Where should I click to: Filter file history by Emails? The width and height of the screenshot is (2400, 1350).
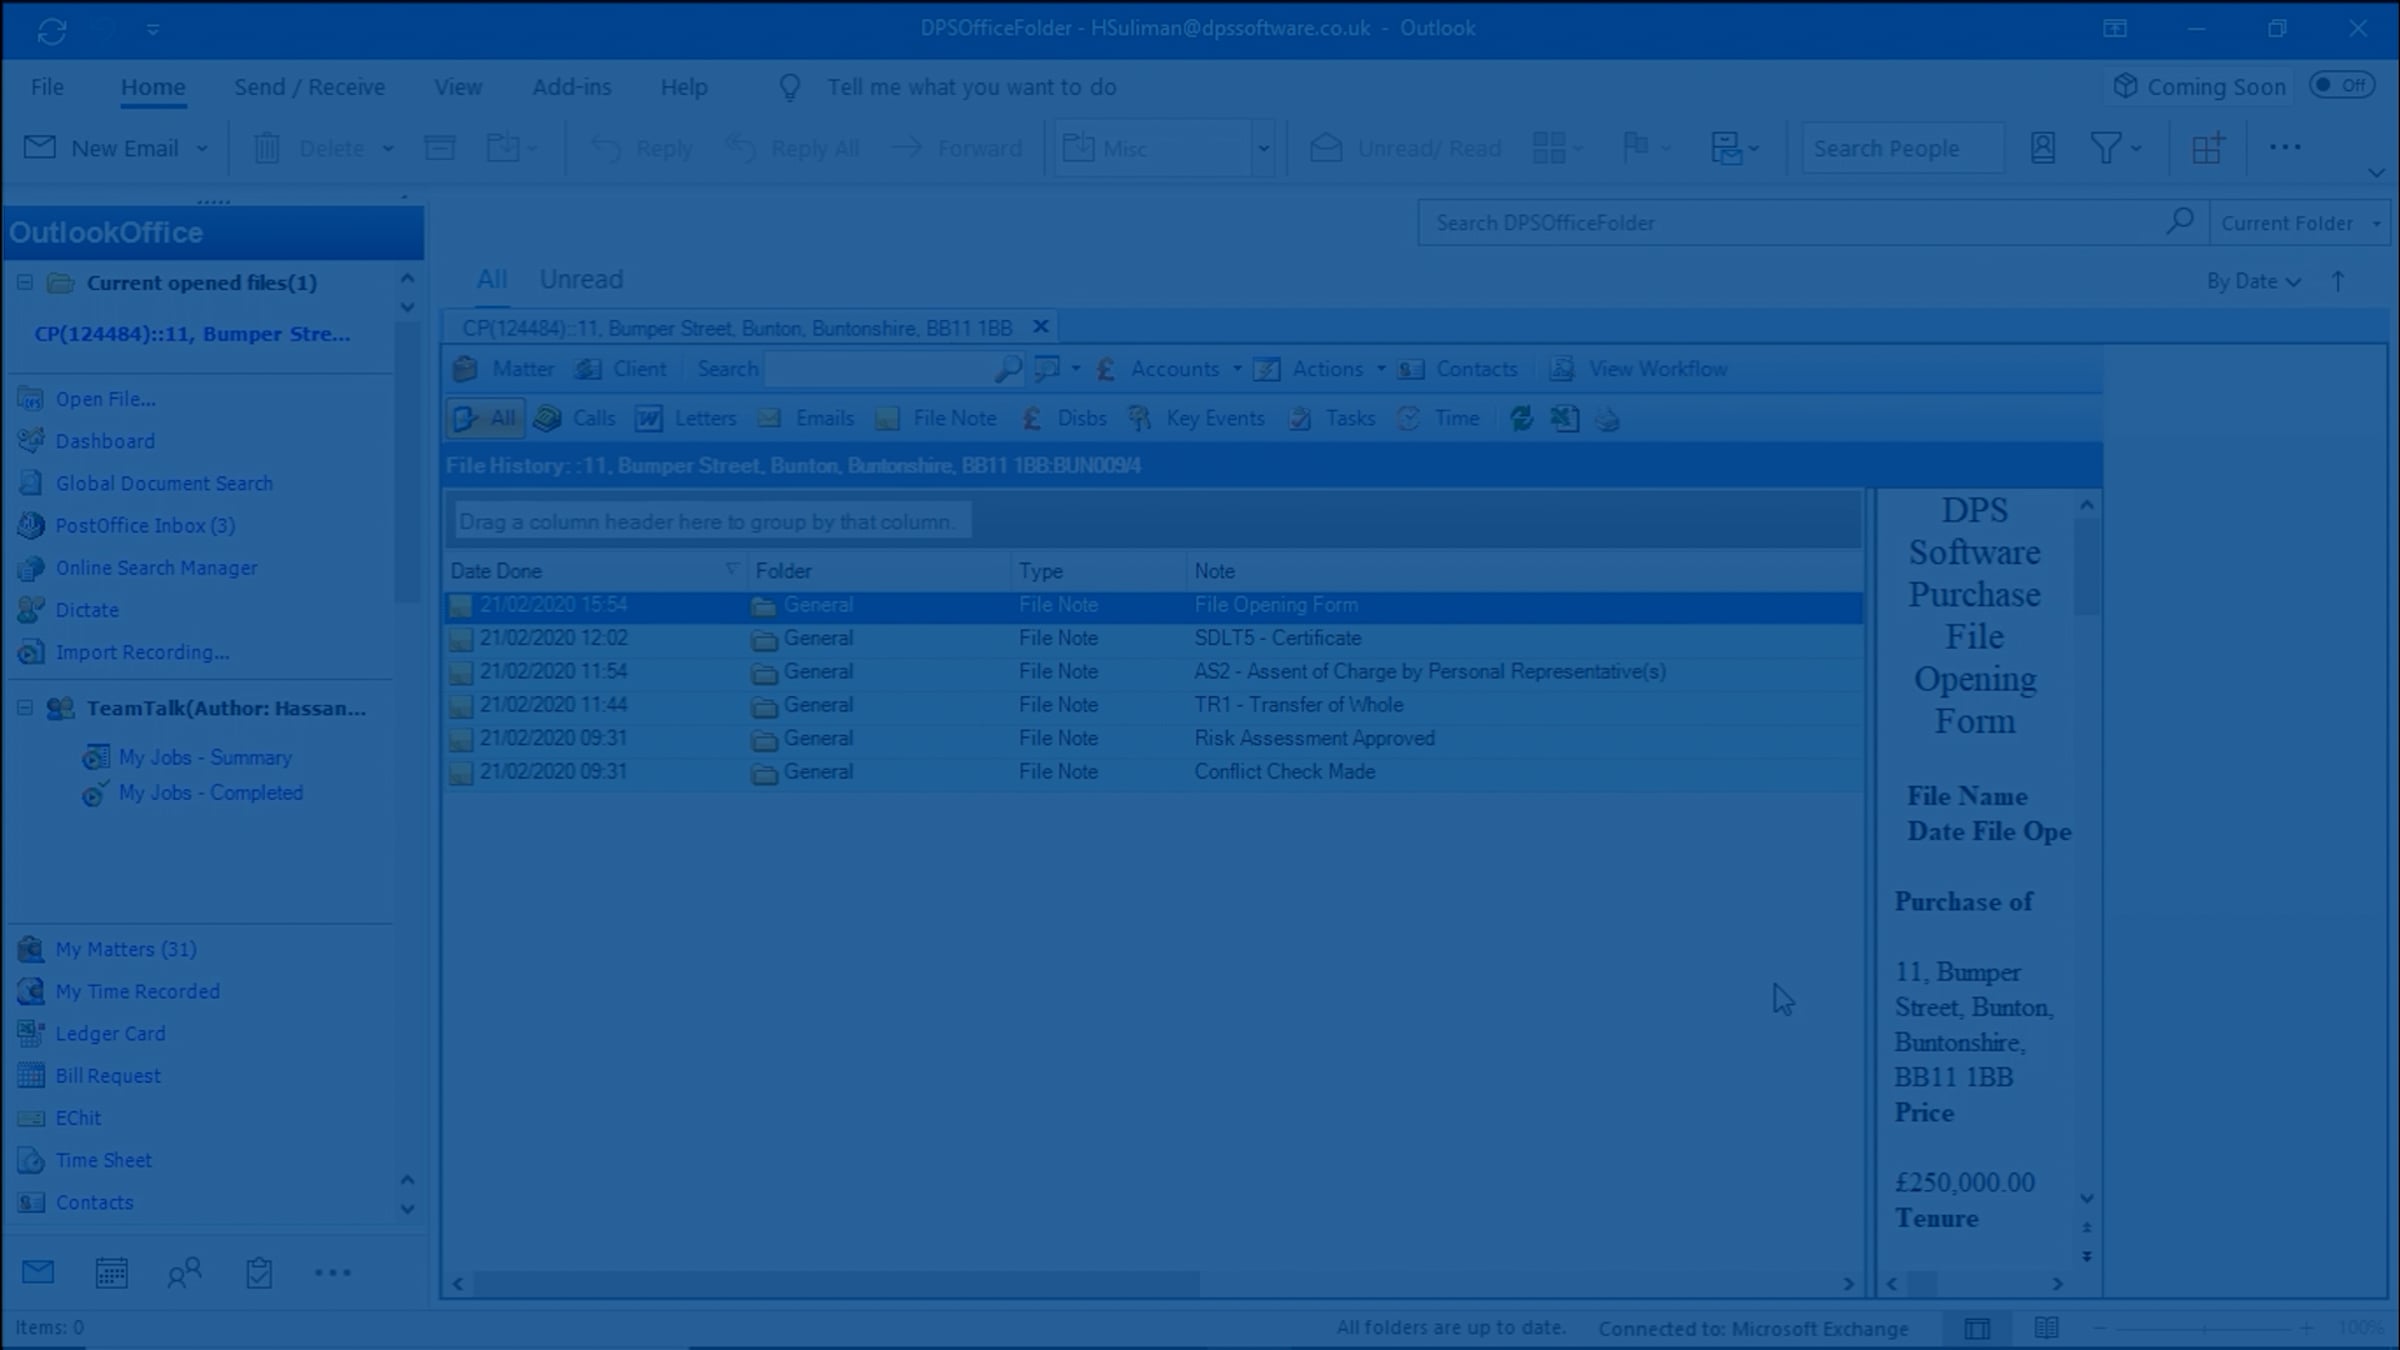pyautogui.click(x=806, y=419)
